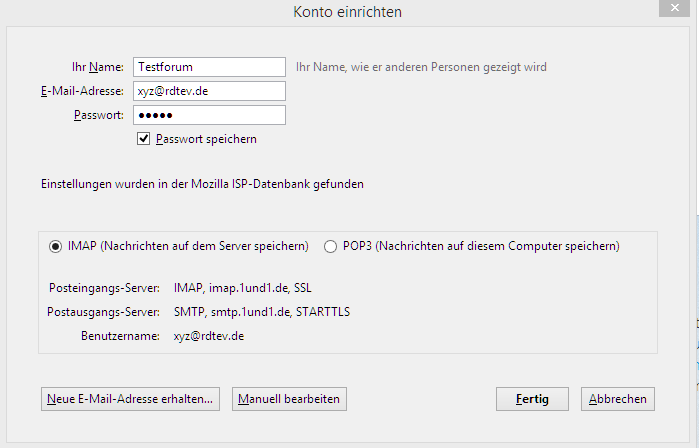
Task: Focus the E-Mail-Adresse input field
Action: tap(209, 91)
